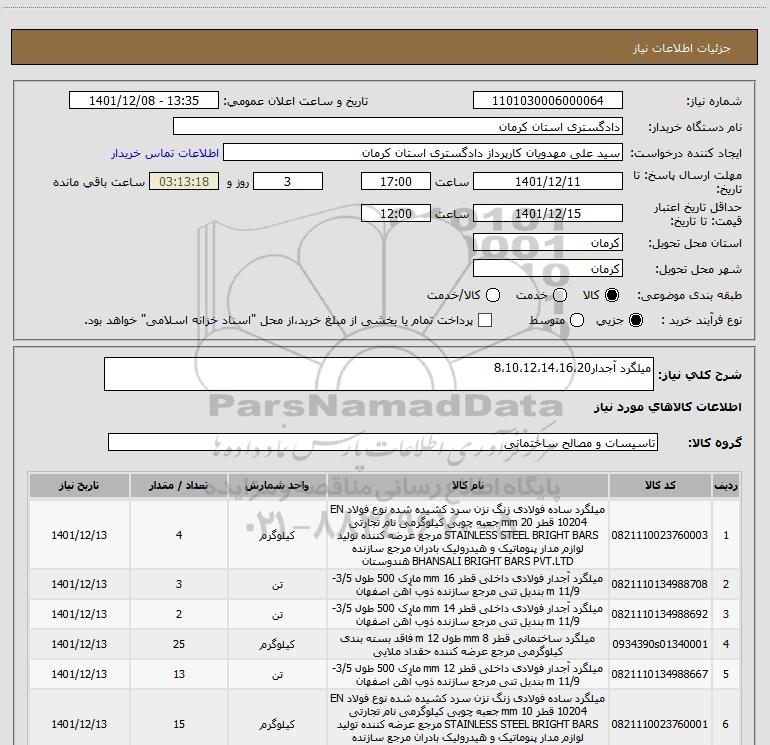Click the نام کالا column header
770x745 pixels.
(468, 485)
